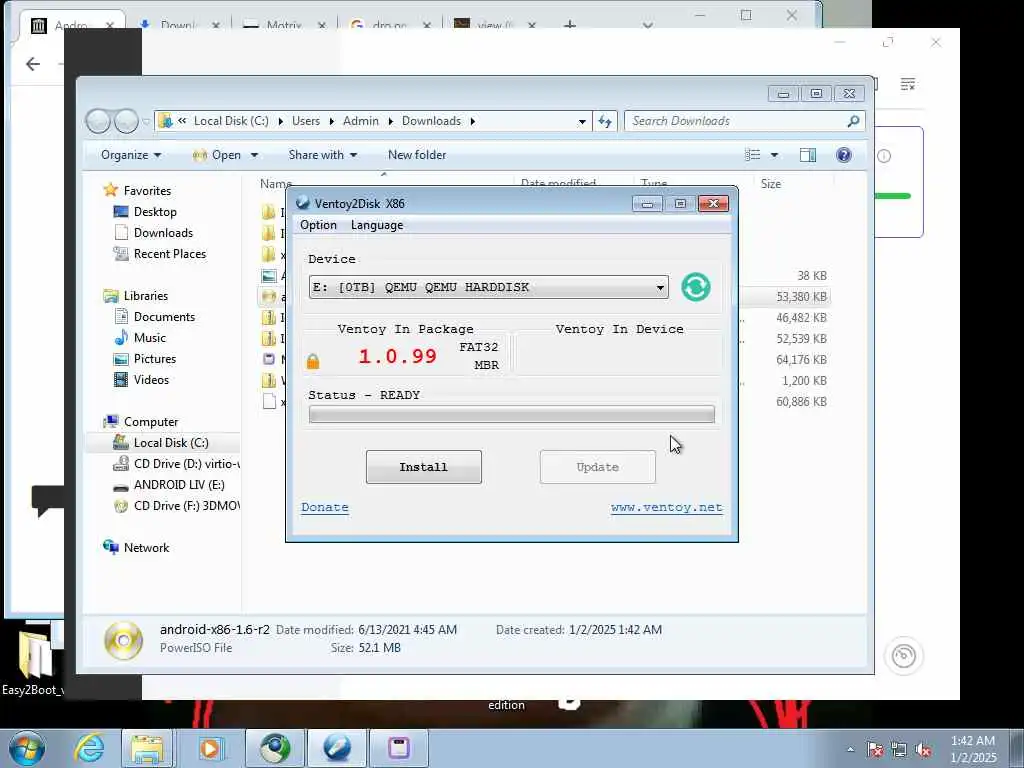This screenshot has height=768, width=1024.
Task: Select Favorites in navigation pane
Action: tap(147, 191)
